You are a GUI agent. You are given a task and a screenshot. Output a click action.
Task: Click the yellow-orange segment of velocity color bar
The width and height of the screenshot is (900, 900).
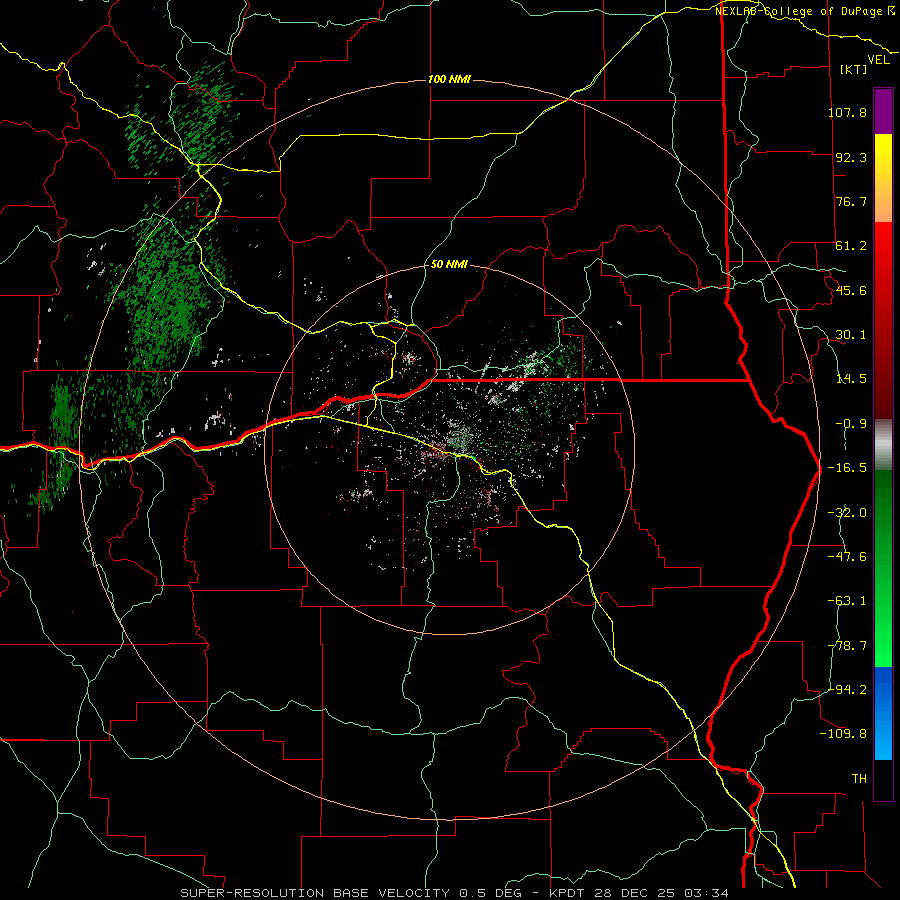pyautogui.click(x=883, y=178)
